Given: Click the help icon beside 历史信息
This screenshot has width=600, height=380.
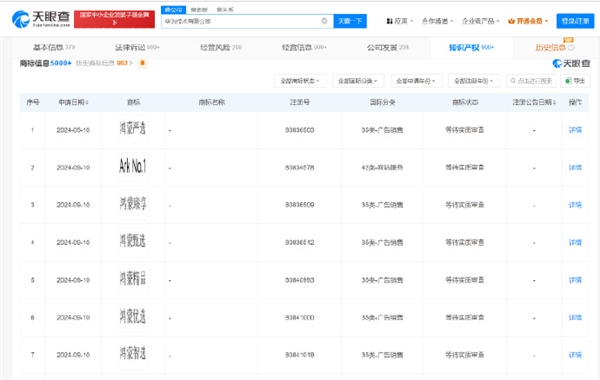Looking at the screenshot, I should pos(571,47).
